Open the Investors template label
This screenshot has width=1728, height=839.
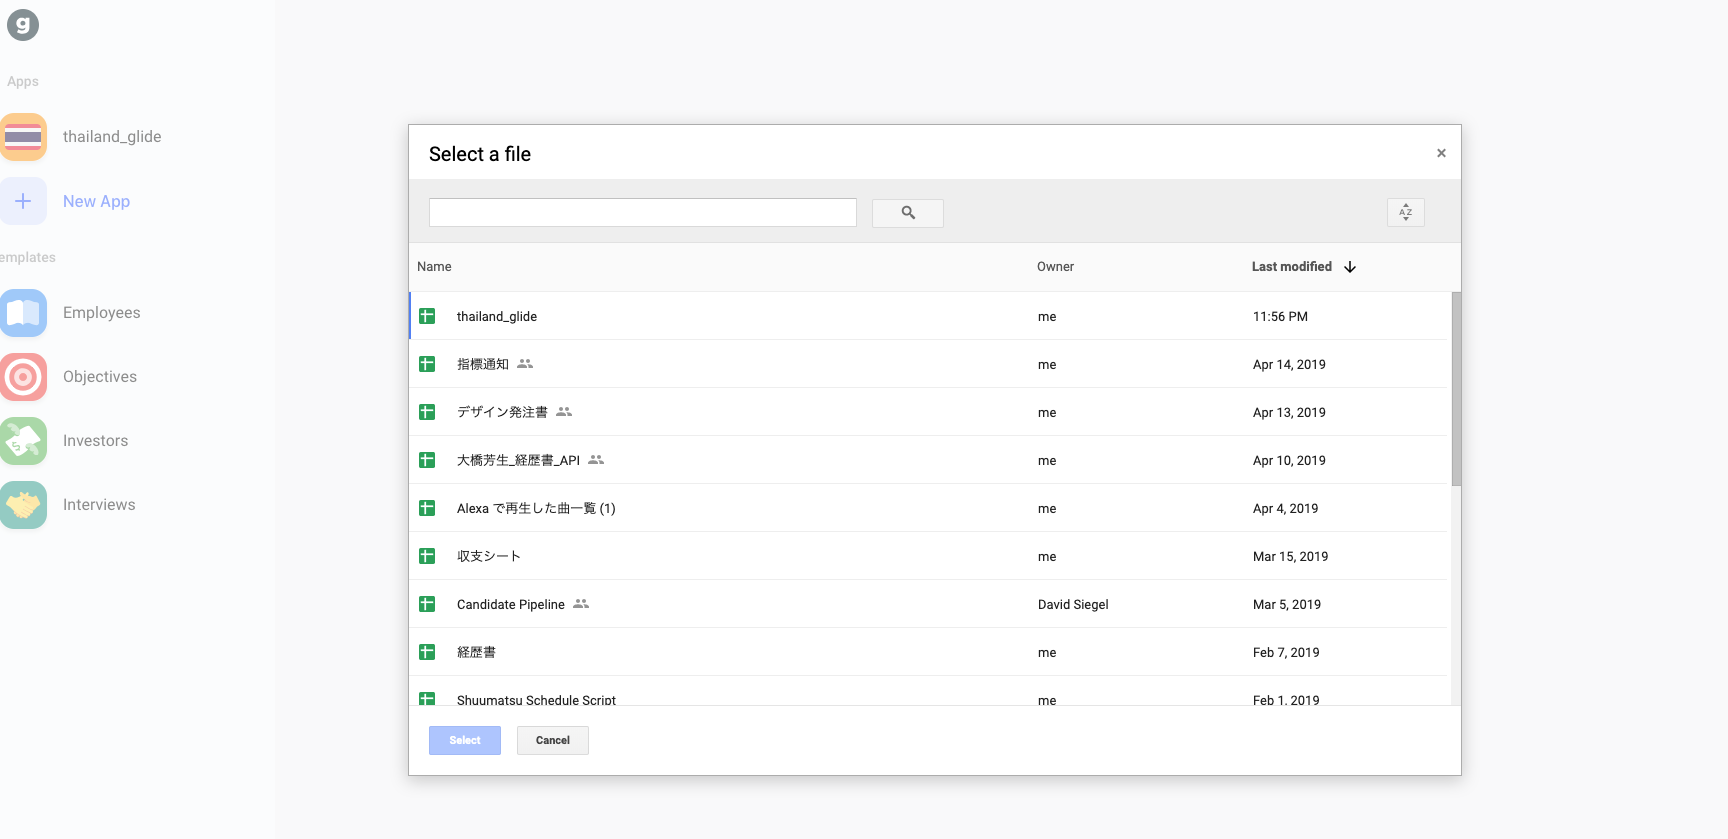click(x=95, y=441)
